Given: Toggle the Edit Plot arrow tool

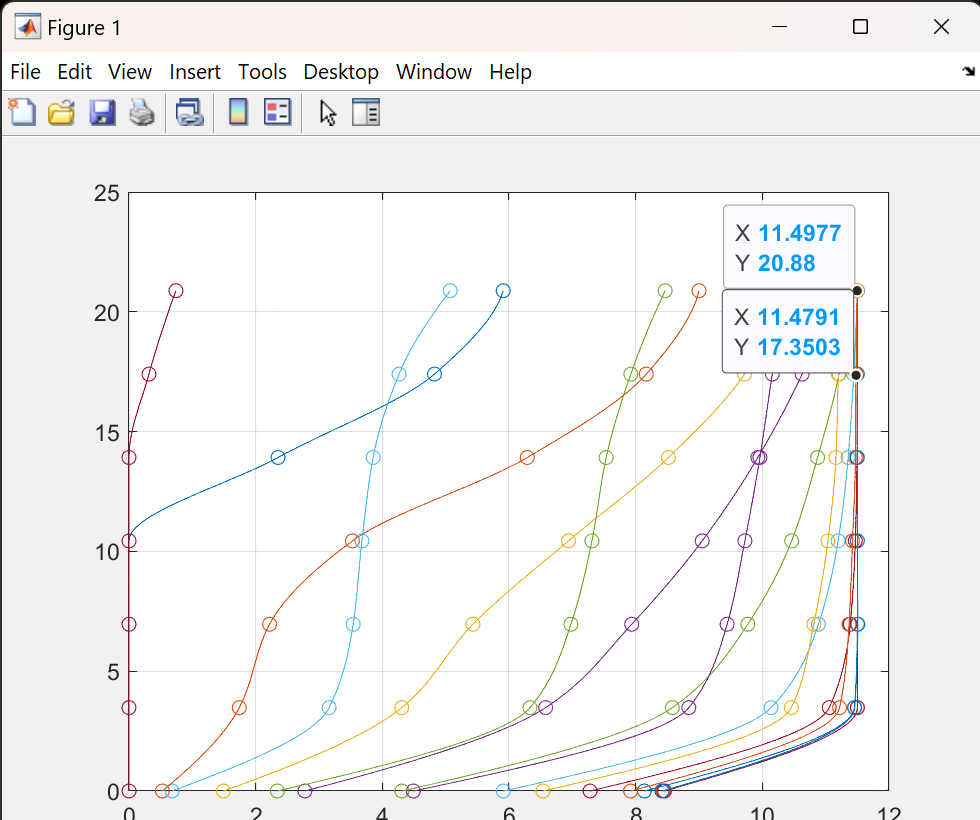Looking at the screenshot, I should (x=327, y=112).
